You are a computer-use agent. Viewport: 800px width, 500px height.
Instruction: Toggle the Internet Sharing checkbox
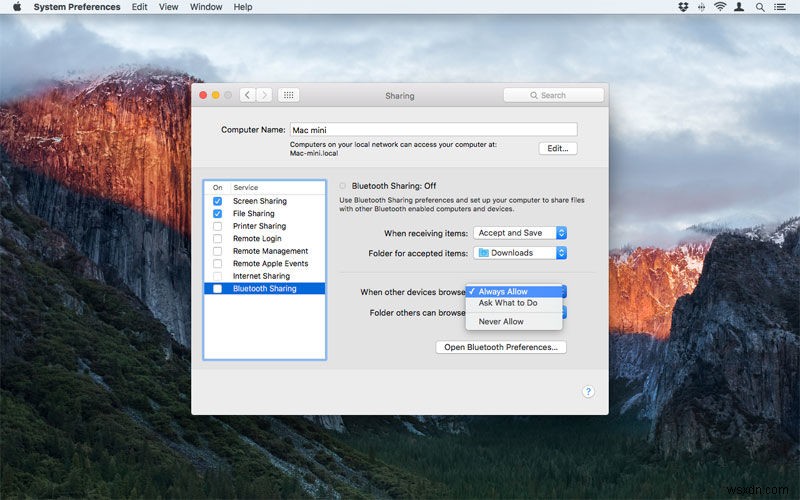[217, 276]
